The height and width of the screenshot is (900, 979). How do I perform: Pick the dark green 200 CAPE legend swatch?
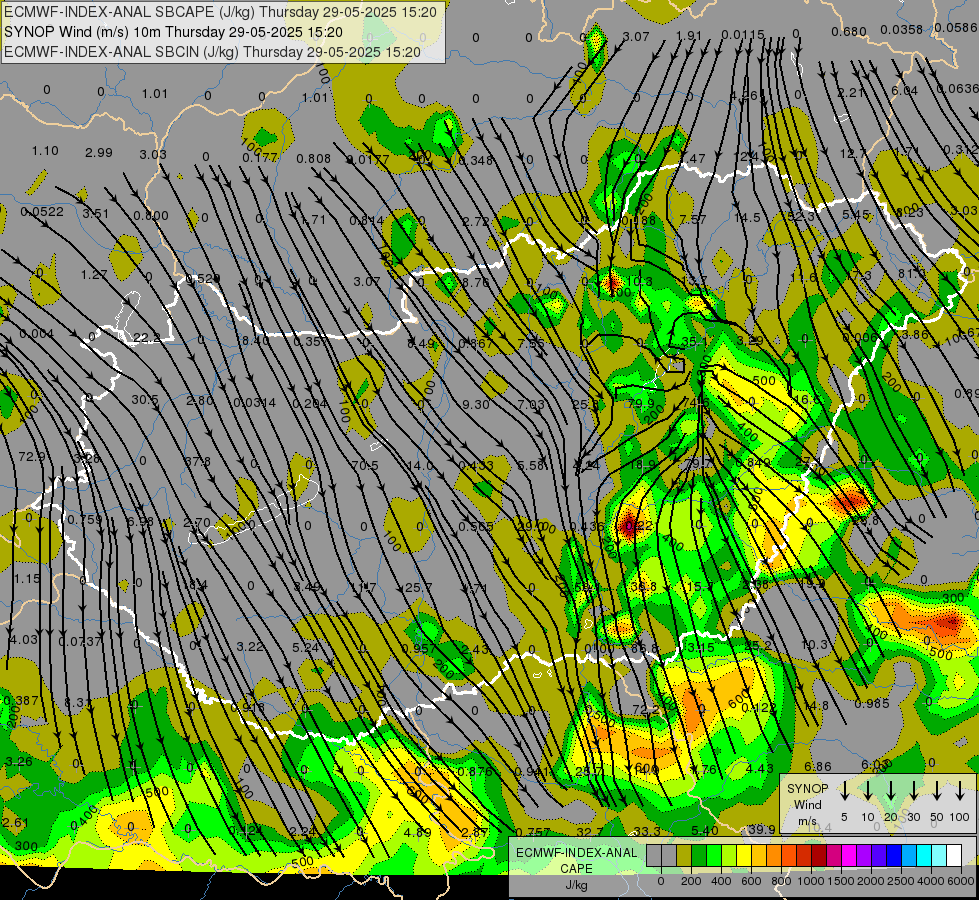699,856
